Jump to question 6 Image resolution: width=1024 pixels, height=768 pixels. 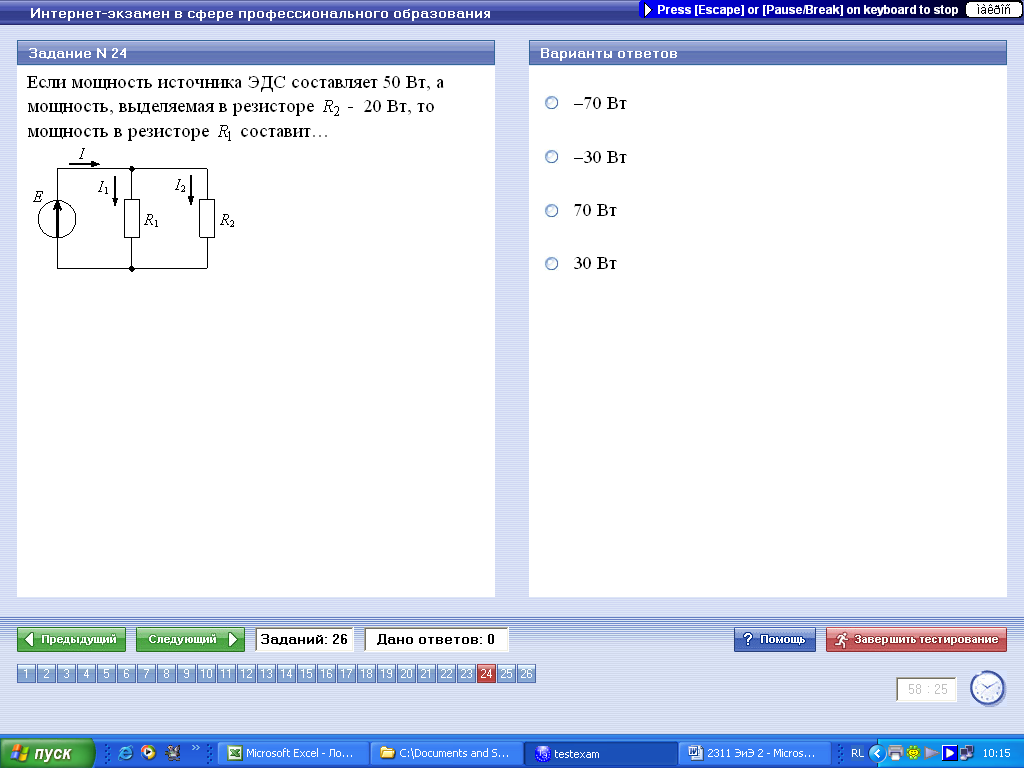point(126,673)
